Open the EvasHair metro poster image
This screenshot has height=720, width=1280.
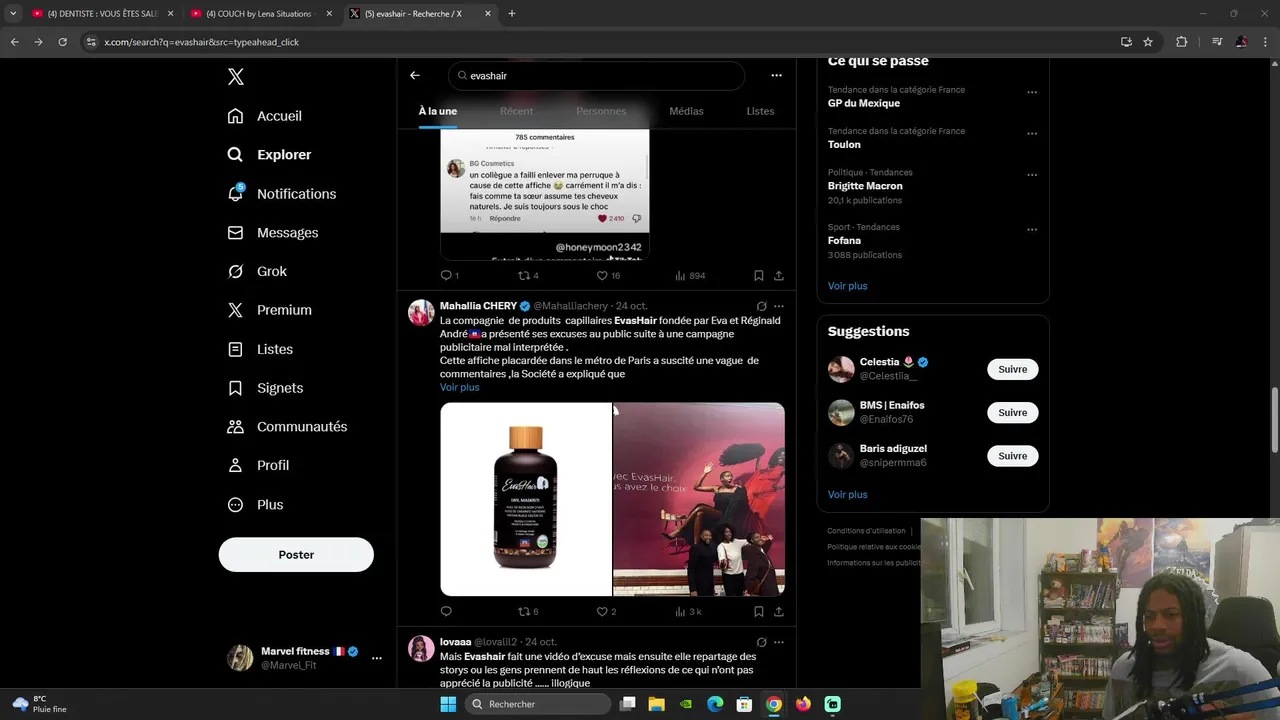click(699, 499)
